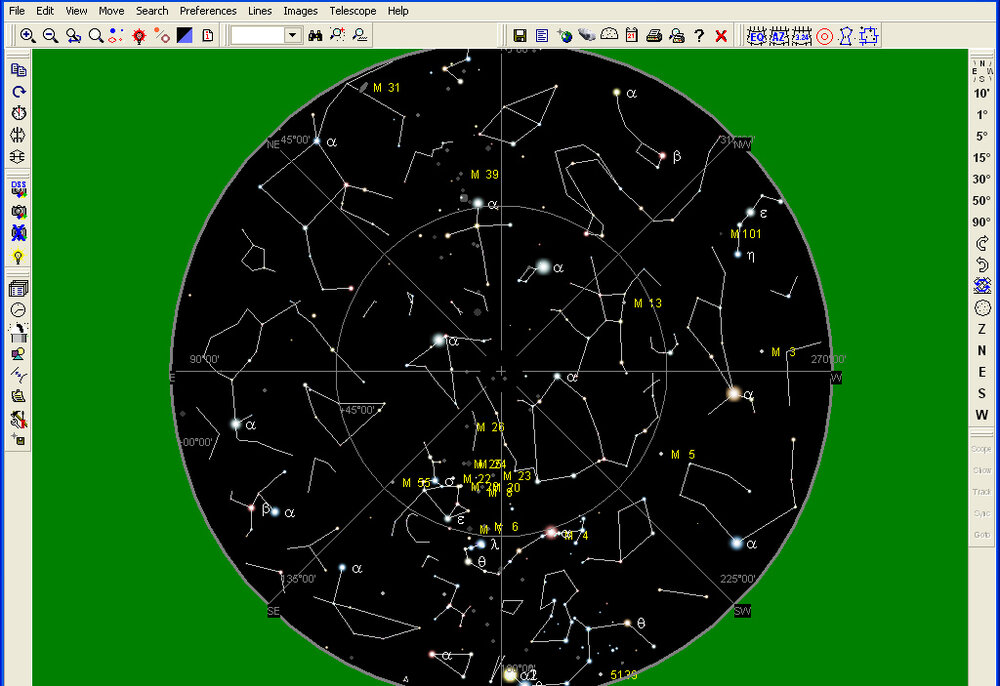Viewport: 1000px width, 686px height.
Task: Click the floppy disk save icon
Action: coord(520,35)
